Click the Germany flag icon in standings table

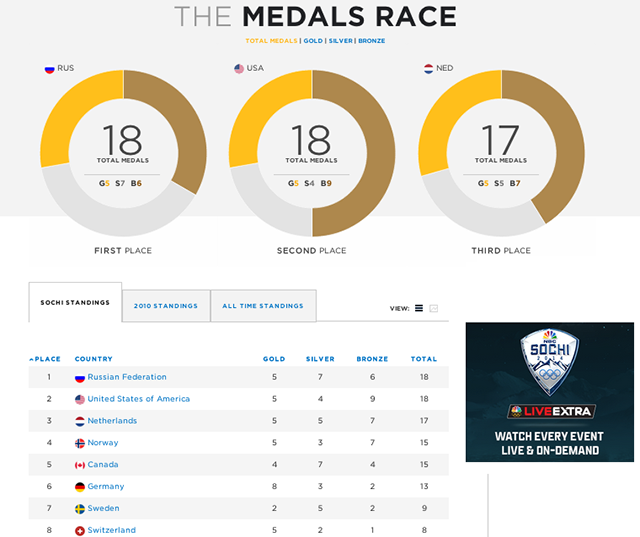[x=80, y=487]
